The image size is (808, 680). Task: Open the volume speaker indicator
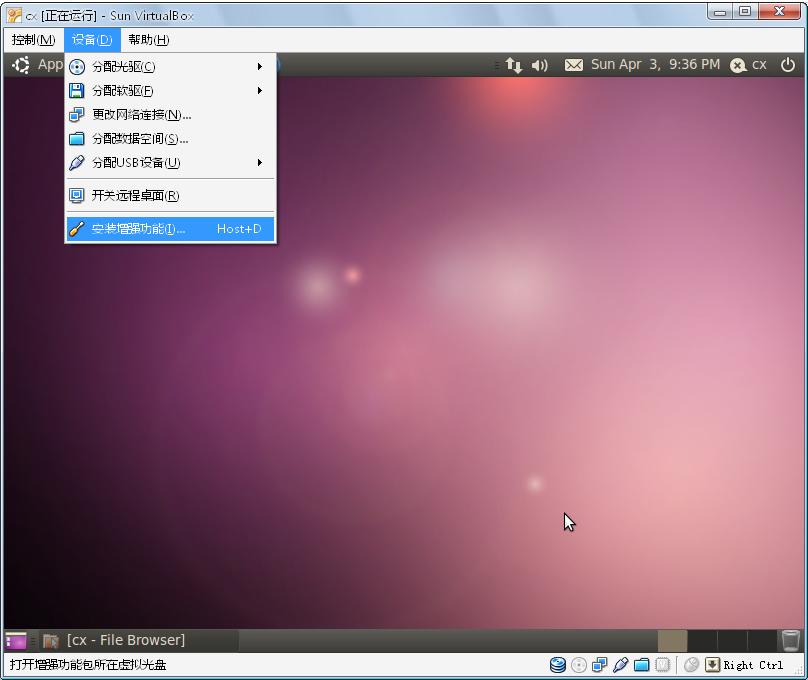click(540, 65)
